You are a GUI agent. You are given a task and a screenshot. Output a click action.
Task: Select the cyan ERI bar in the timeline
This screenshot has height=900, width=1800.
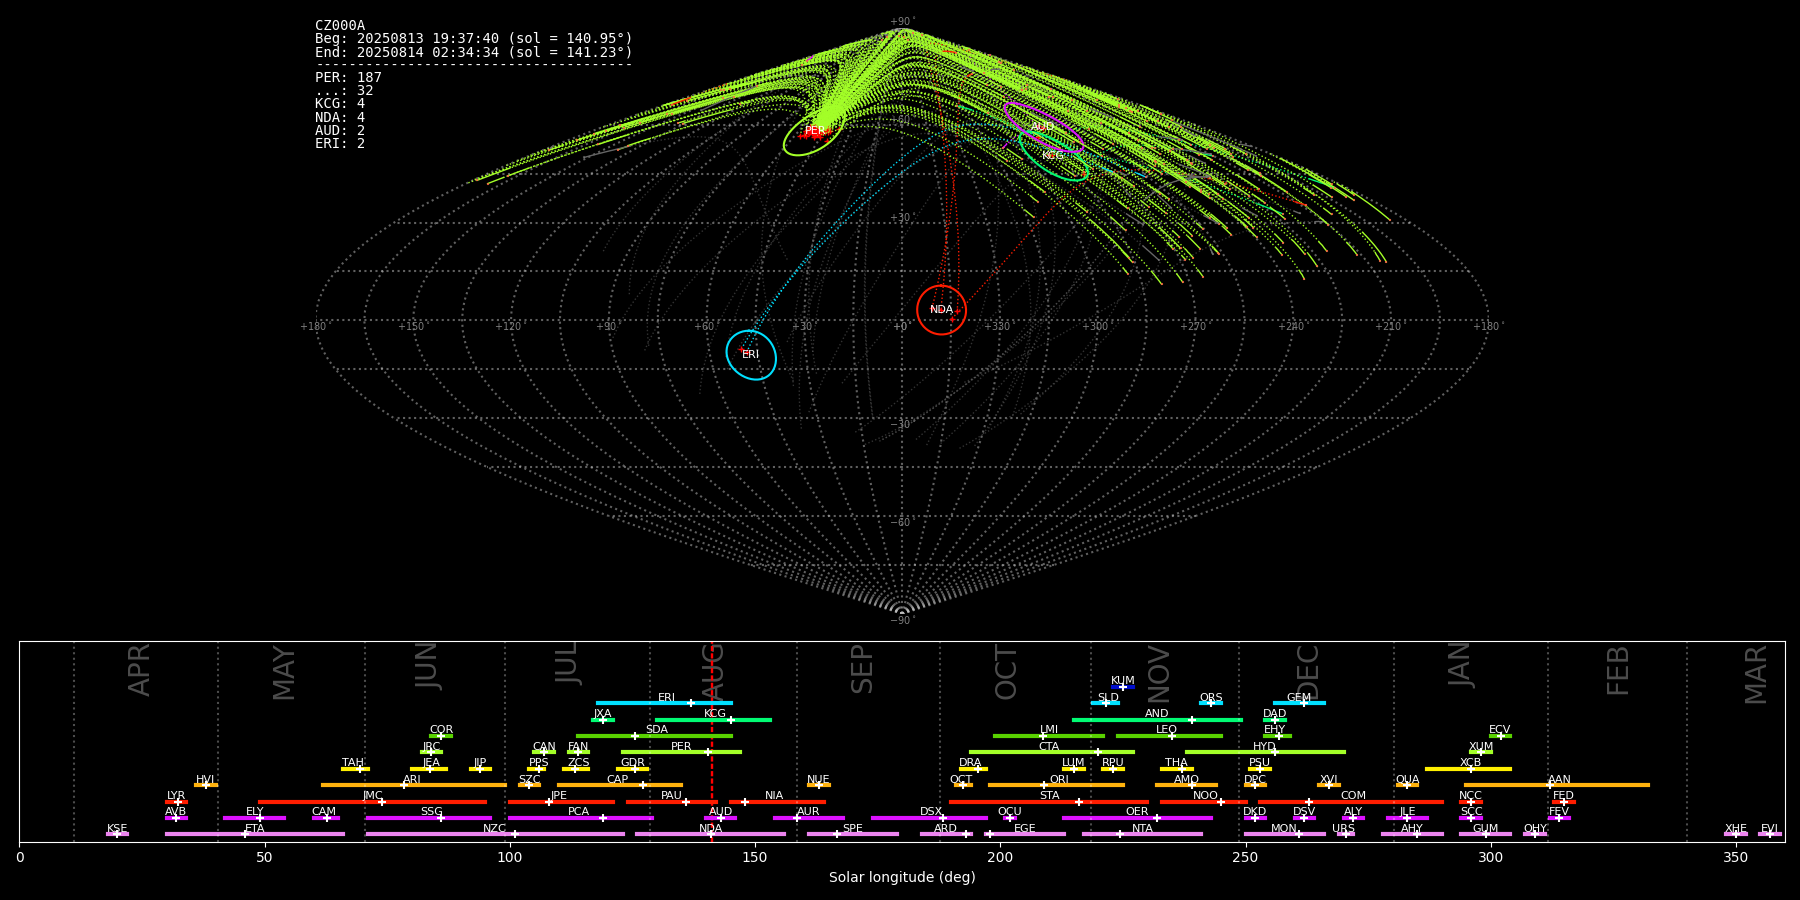(664, 703)
